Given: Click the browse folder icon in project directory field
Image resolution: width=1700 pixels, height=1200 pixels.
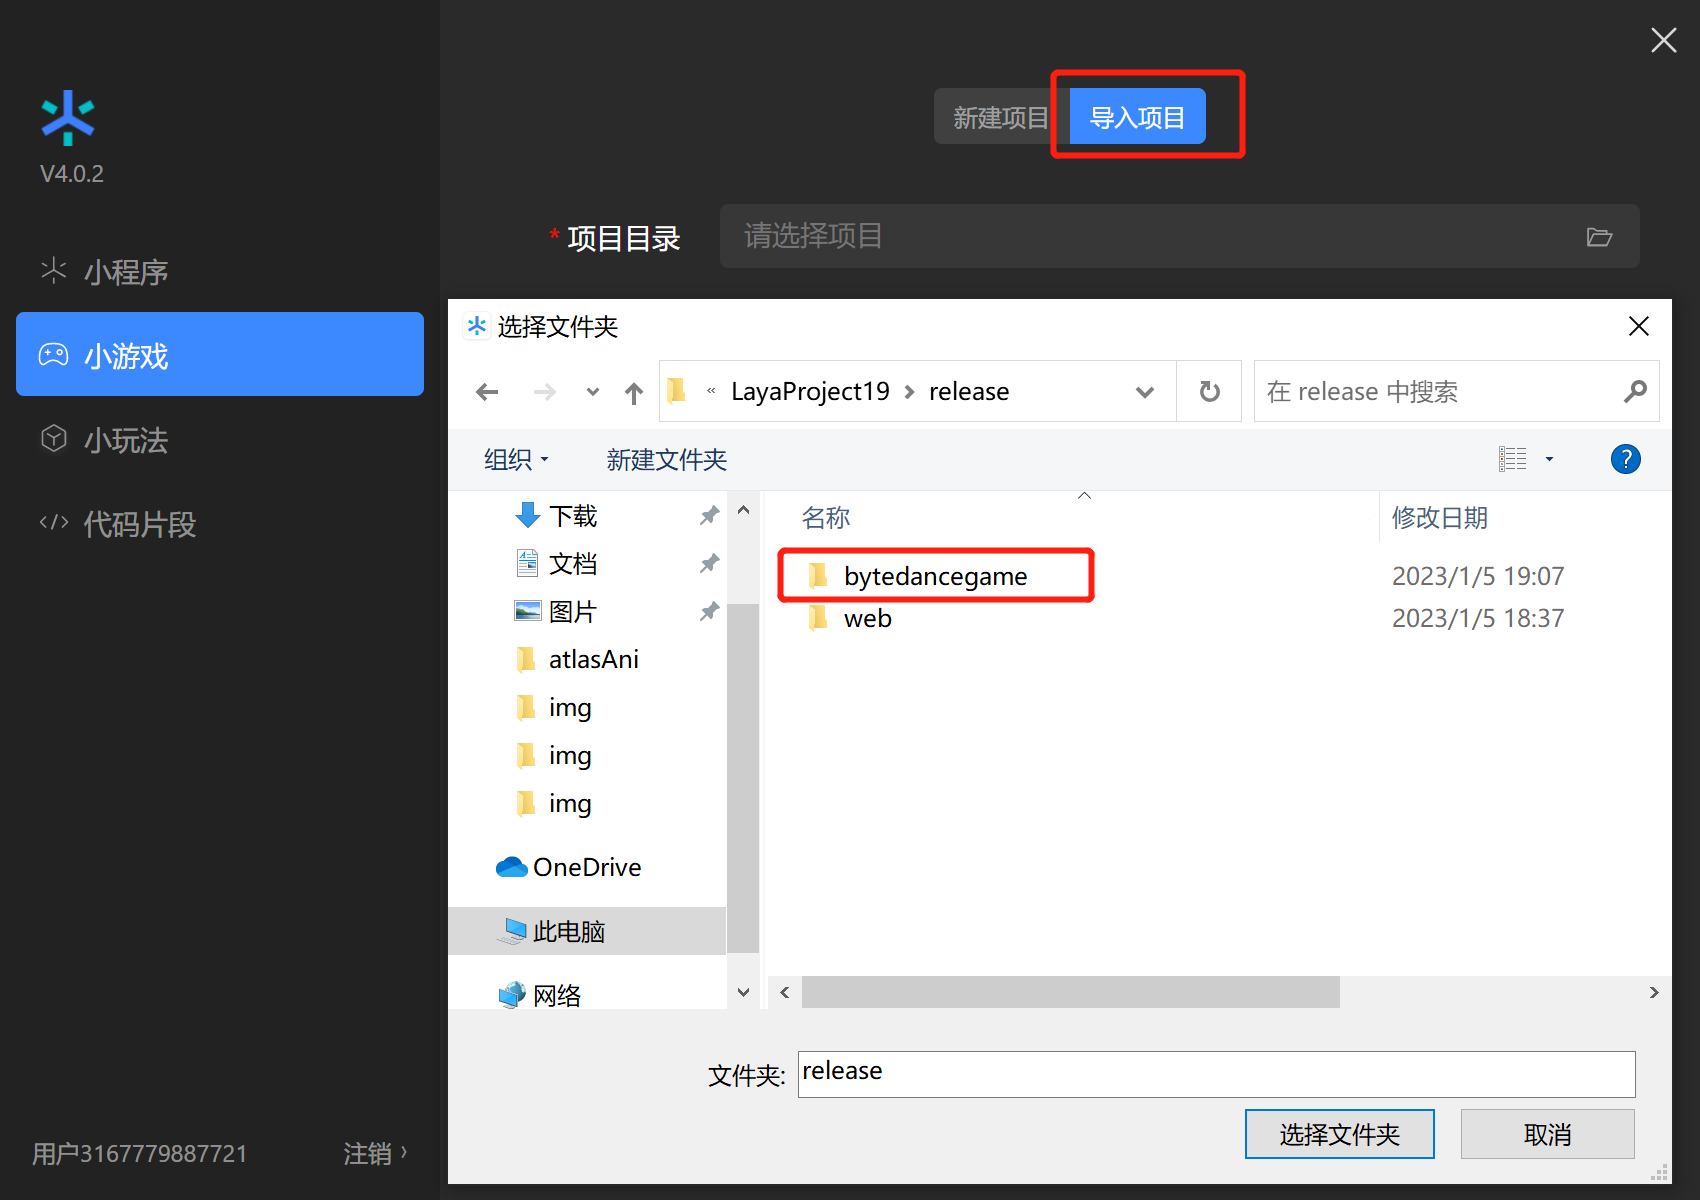Looking at the screenshot, I should (x=1599, y=237).
